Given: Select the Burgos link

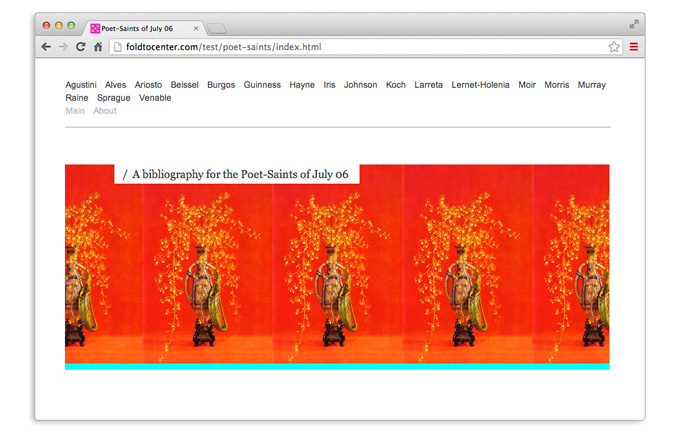Looking at the screenshot, I should tap(221, 85).
